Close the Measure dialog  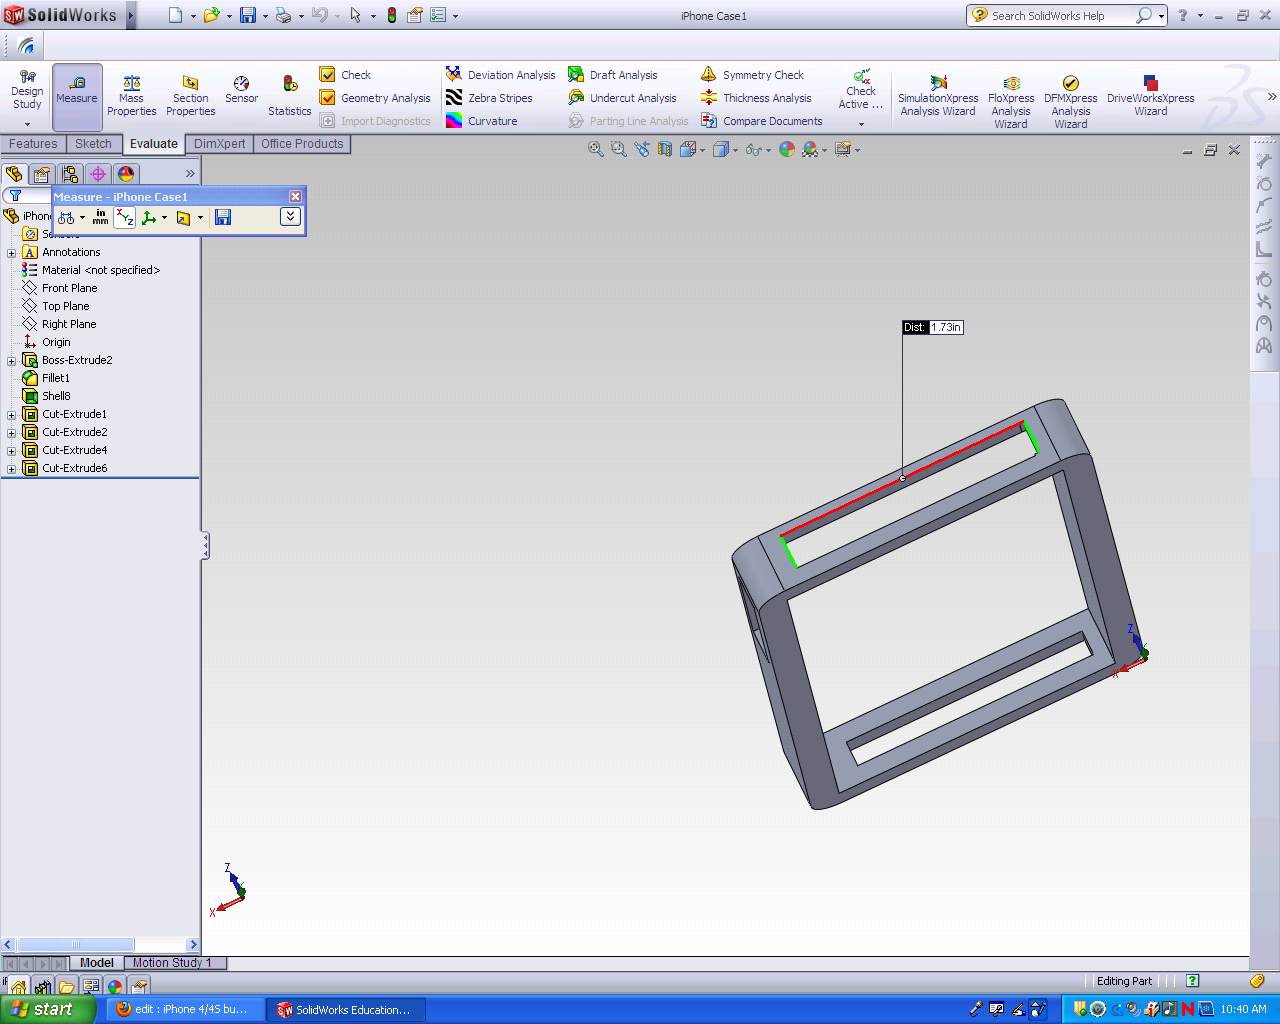coord(295,197)
